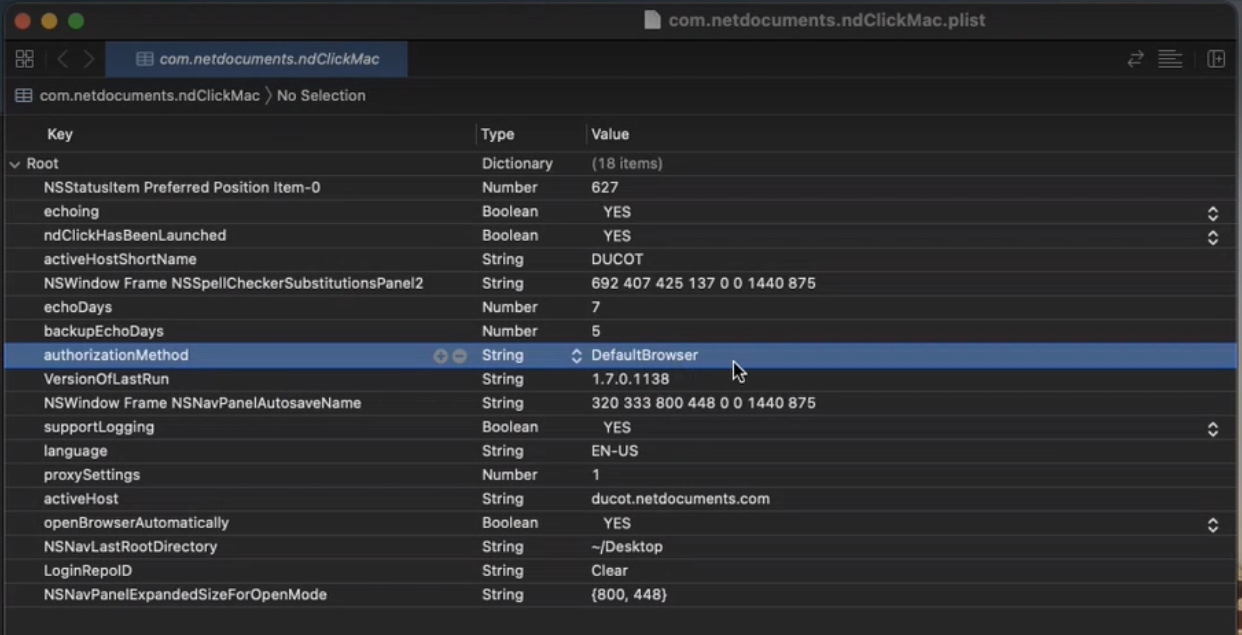Select the LoginRepoID key
Image resolution: width=1242 pixels, height=635 pixels.
click(x=88, y=572)
